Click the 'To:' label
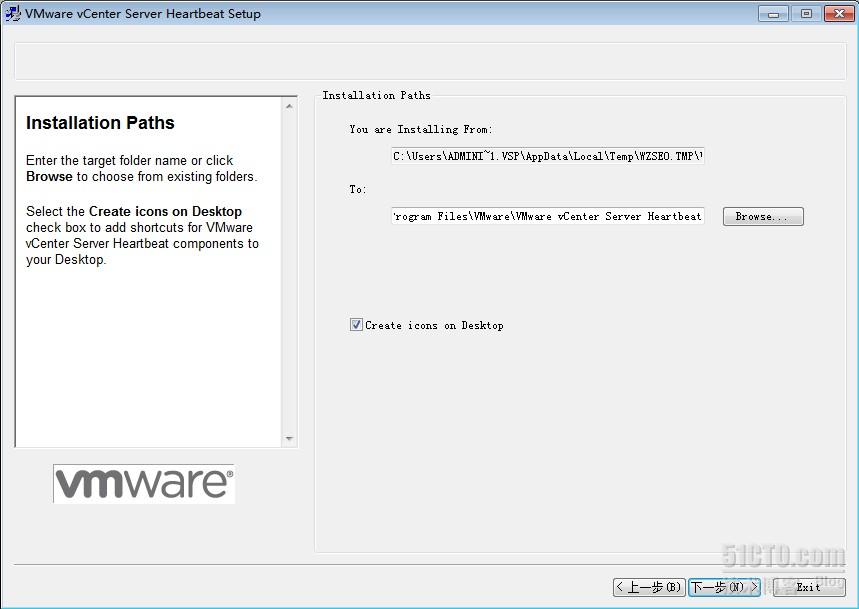Image resolution: width=859 pixels, height=609 pixels. pos(358,189)
